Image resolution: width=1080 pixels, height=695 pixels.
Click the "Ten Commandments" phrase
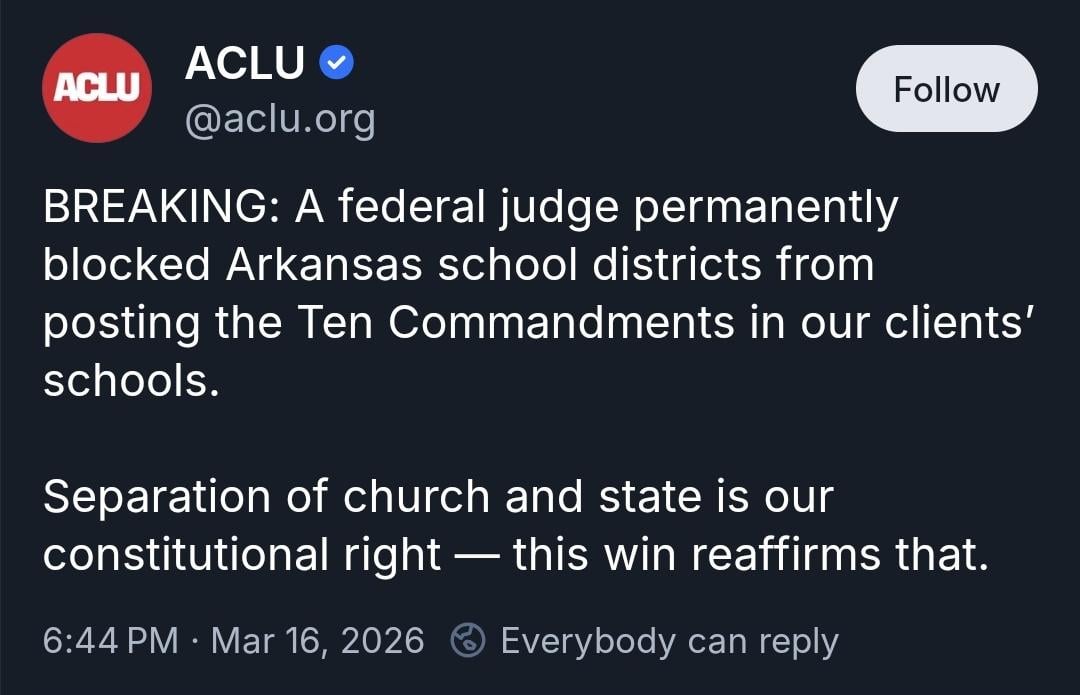point(547,322)
